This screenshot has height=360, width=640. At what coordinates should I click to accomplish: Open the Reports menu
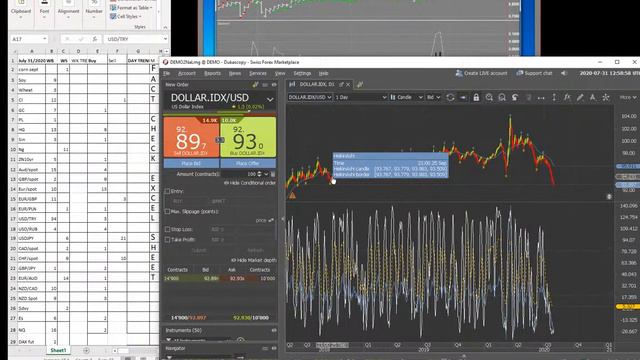pos(212,73)
